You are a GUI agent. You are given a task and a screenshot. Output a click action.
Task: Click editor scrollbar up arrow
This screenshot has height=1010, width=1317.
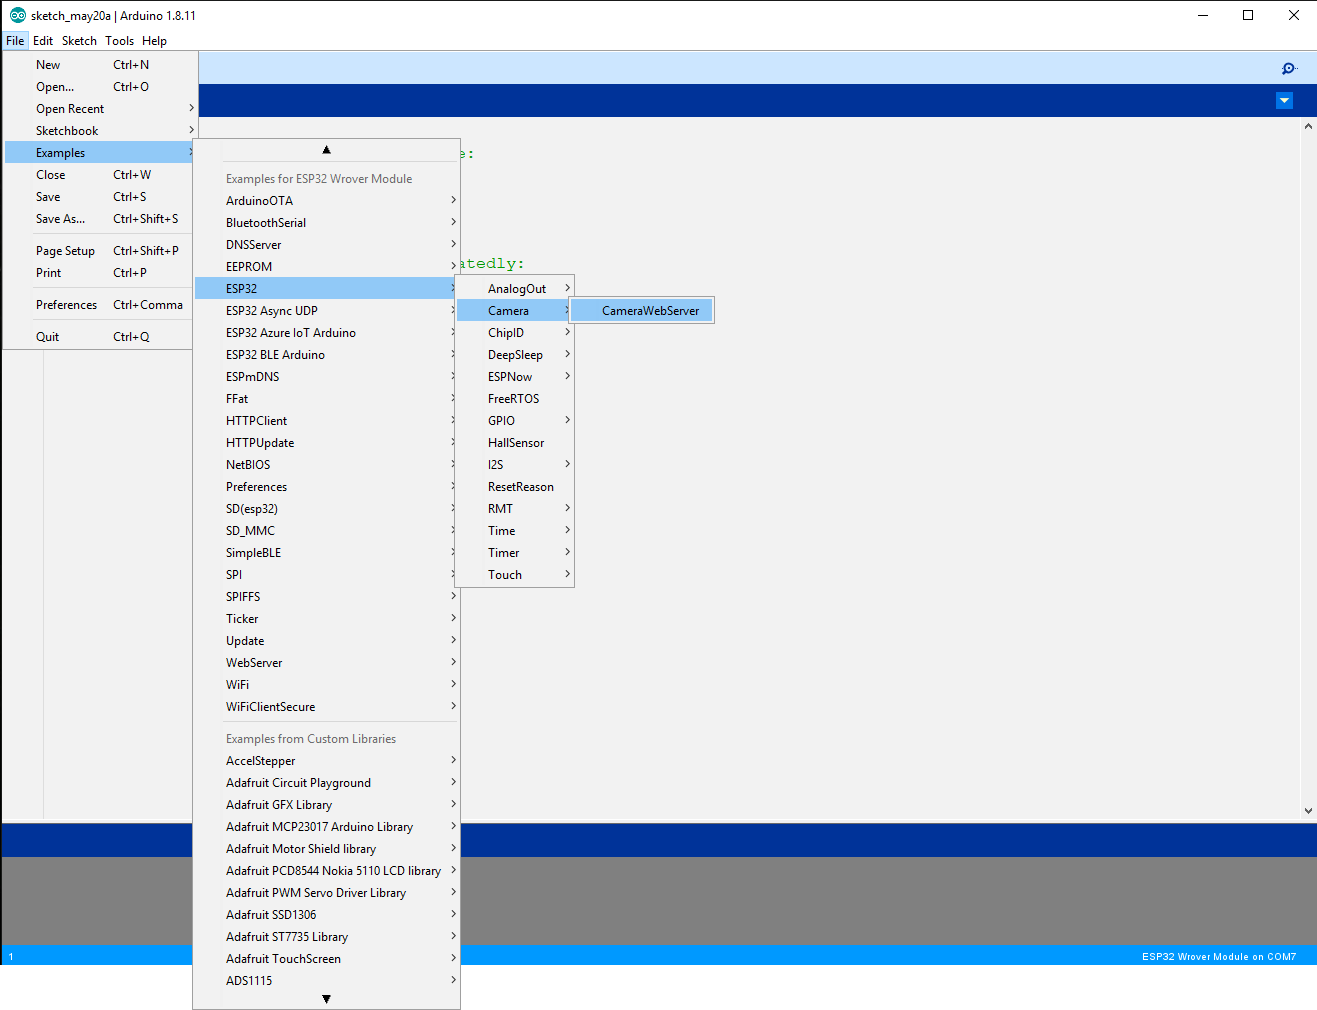tap(1308, 127)
